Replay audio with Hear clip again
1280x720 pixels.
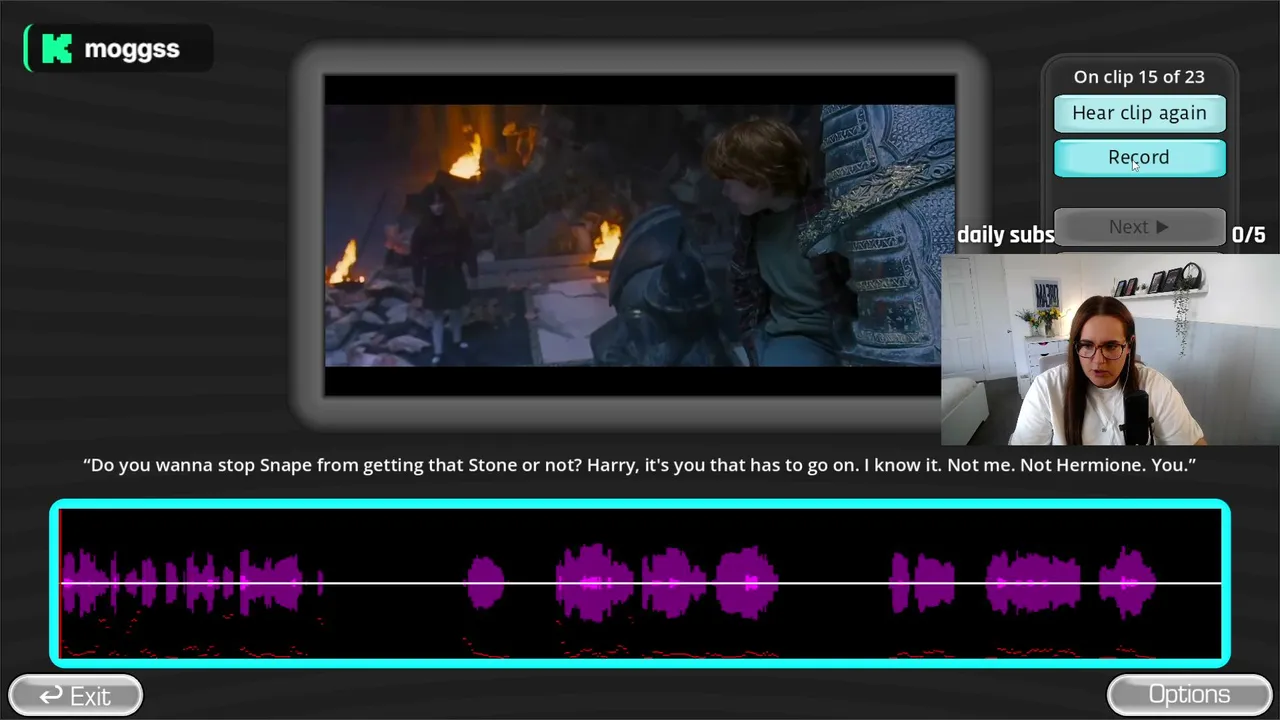tap(1139, 113)
